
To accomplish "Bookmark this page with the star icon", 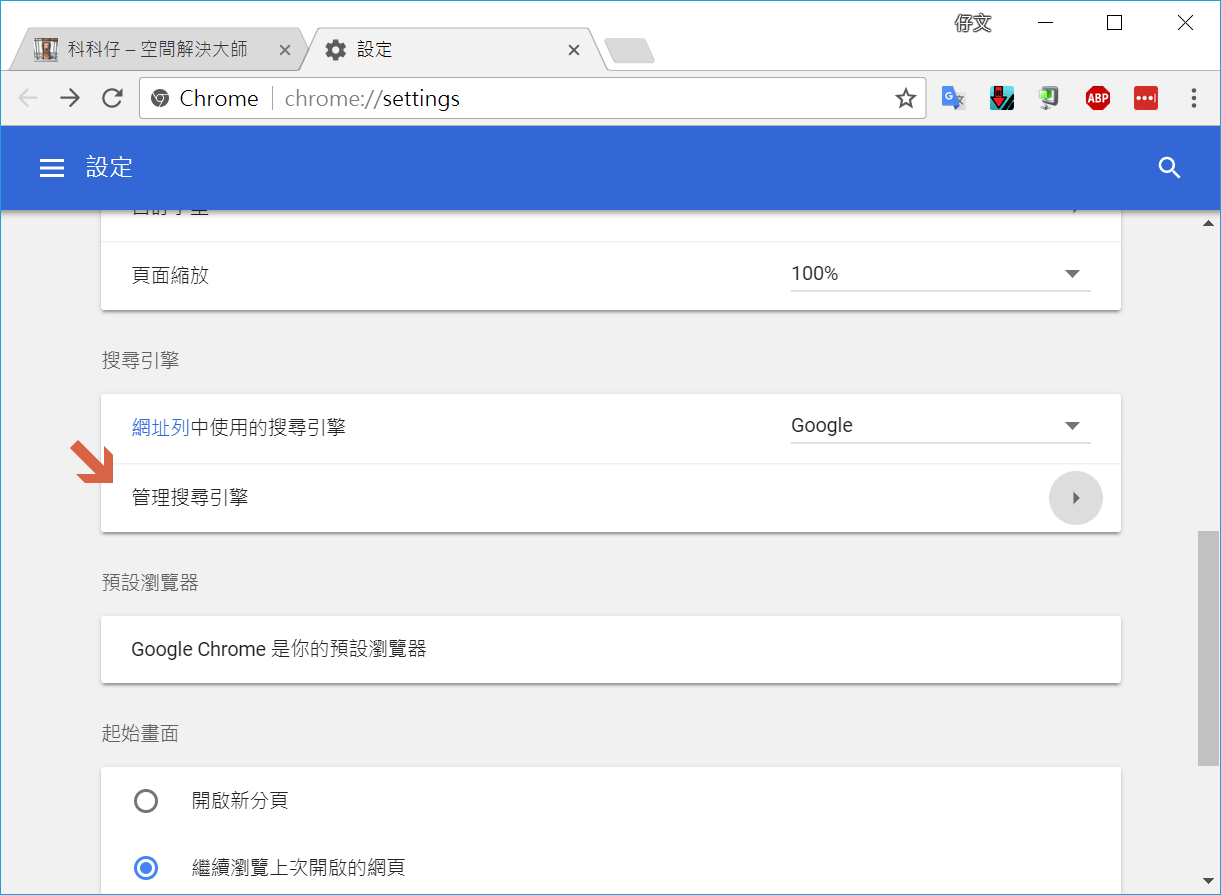I will pyautogui.click(x=905, y=98).
